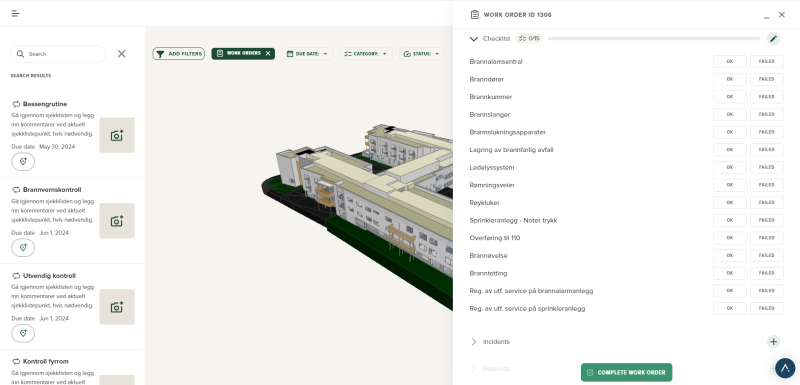Click the Due date May 30, 2024 text
Viewport: 800px width, 385px height.
[x=43, y=147]
